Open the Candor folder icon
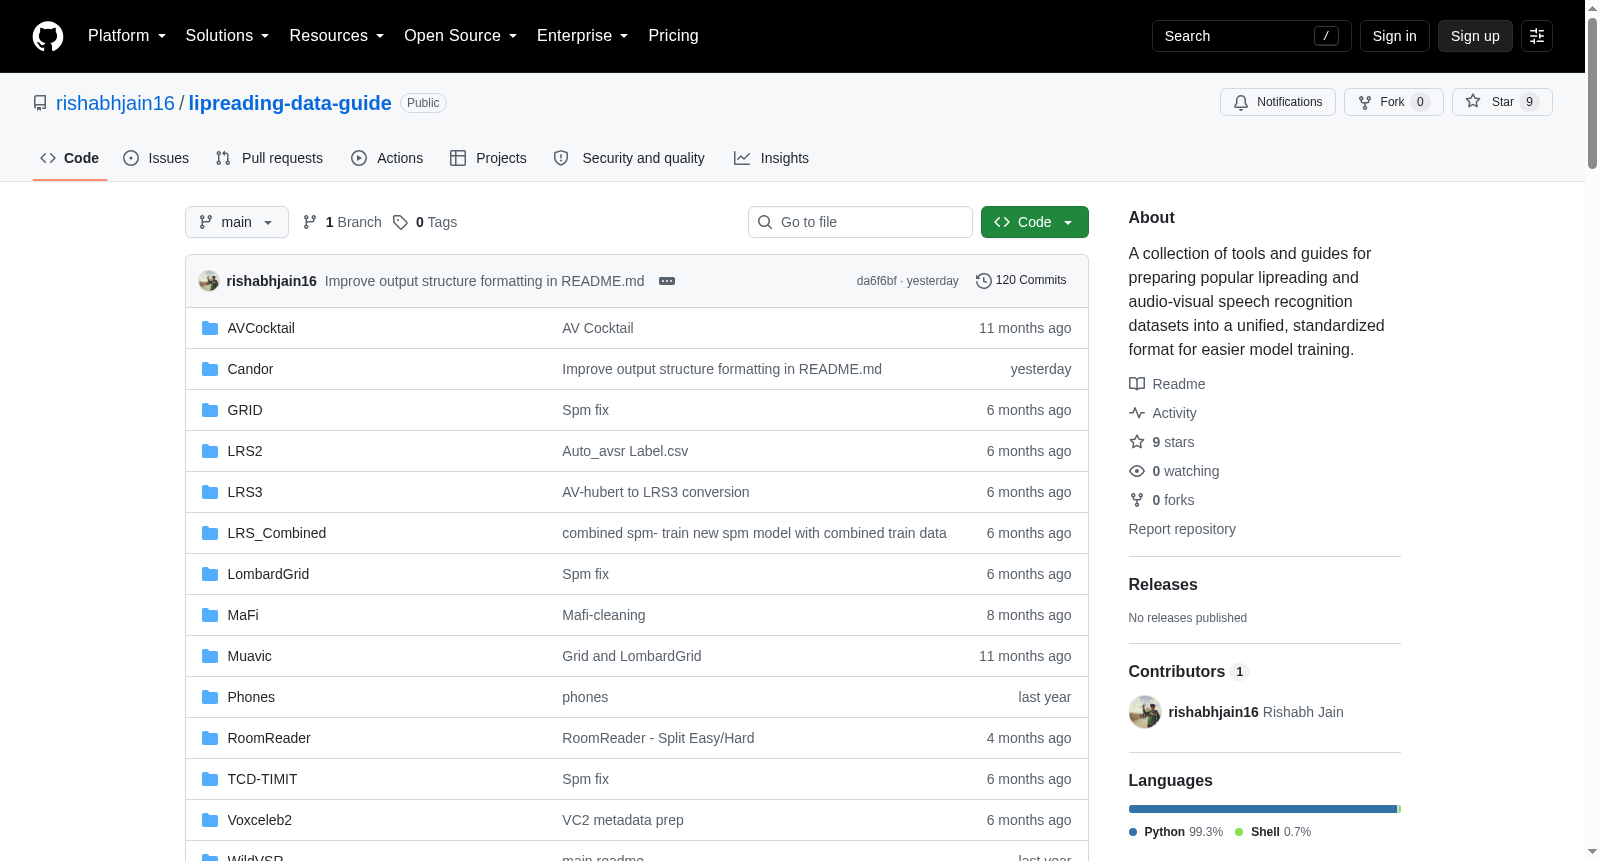Viewport: 1600px width, 861px height. click(210, 369)
